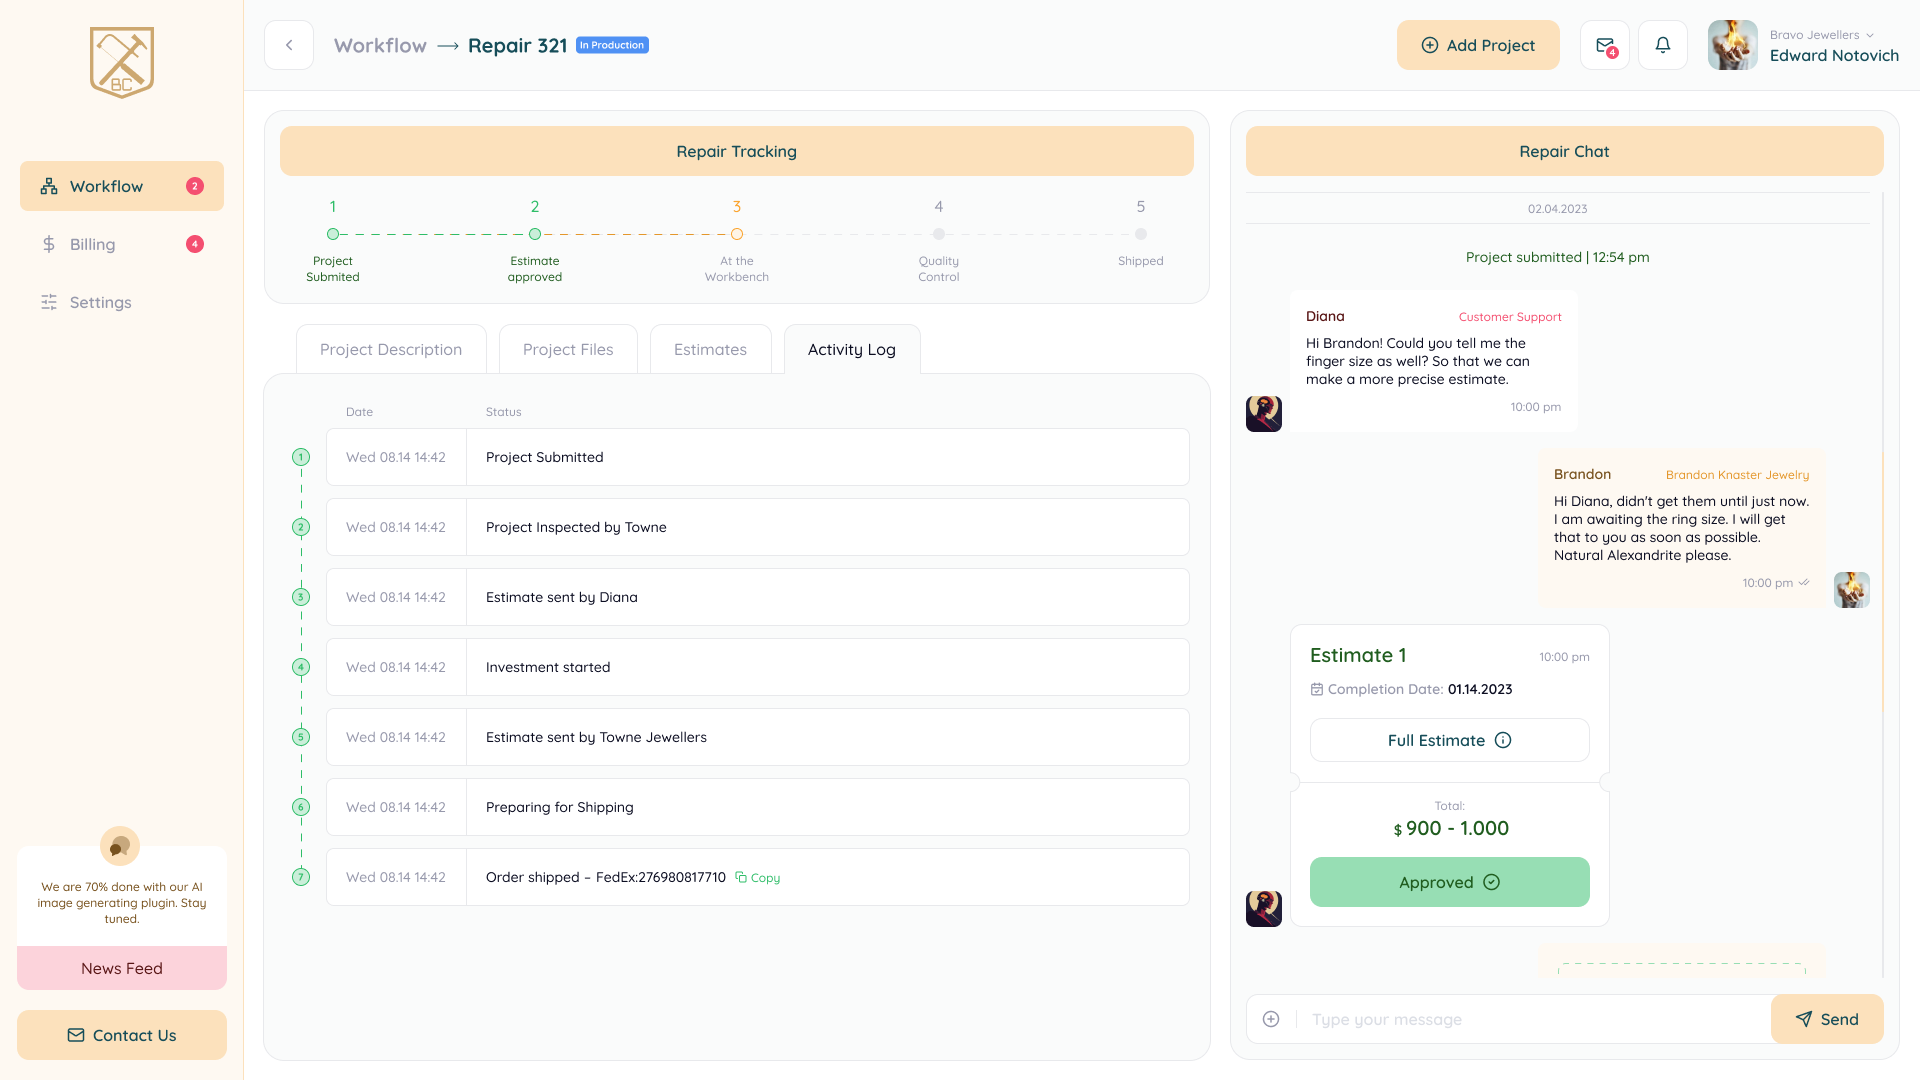Switch to the Project Description tab
The height and width of the screenshot is (1080, 1920).
(391, 349)
